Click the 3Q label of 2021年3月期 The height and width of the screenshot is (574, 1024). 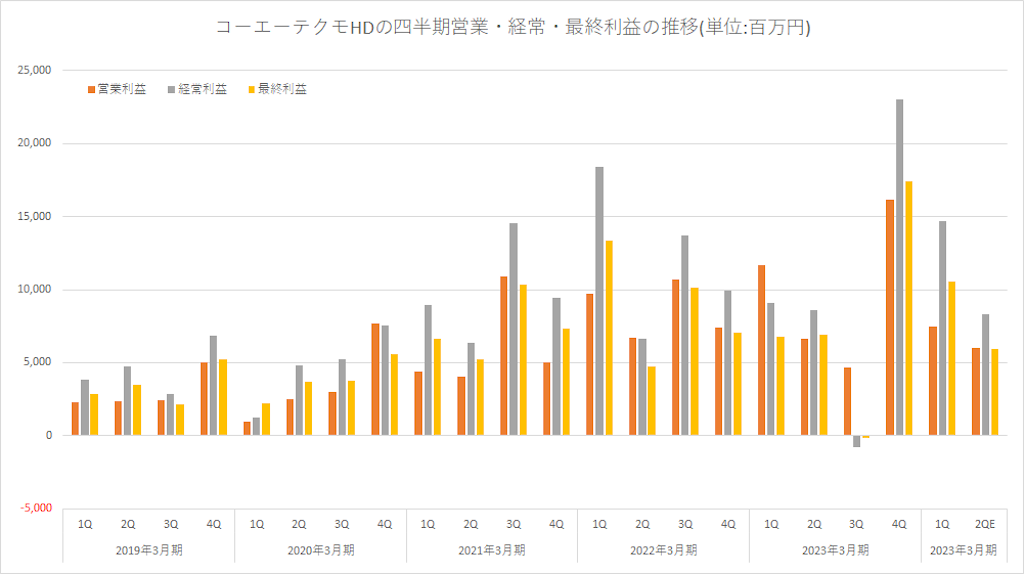[x=513, y=524]
